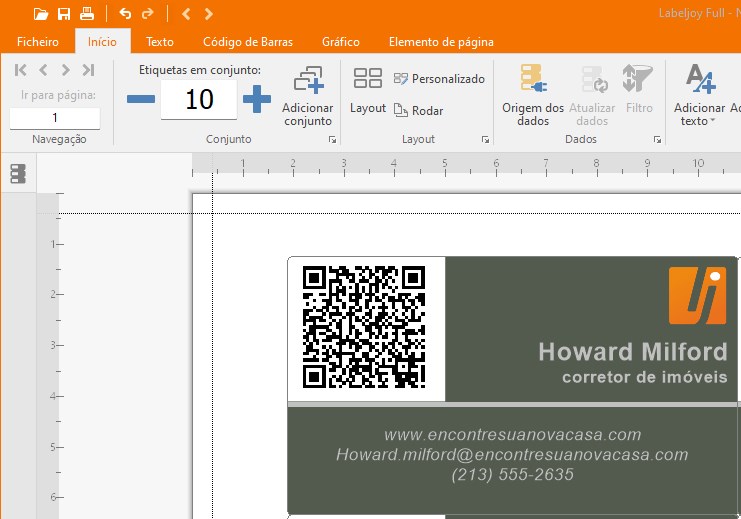Select the www.encontresuanovacasa.com text
This screenshot has width=741, height=519.
click(513, 434)
